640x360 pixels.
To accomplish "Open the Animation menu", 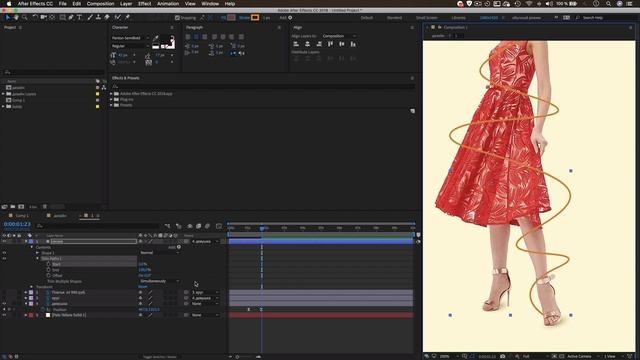I will [x=168, y=4].
